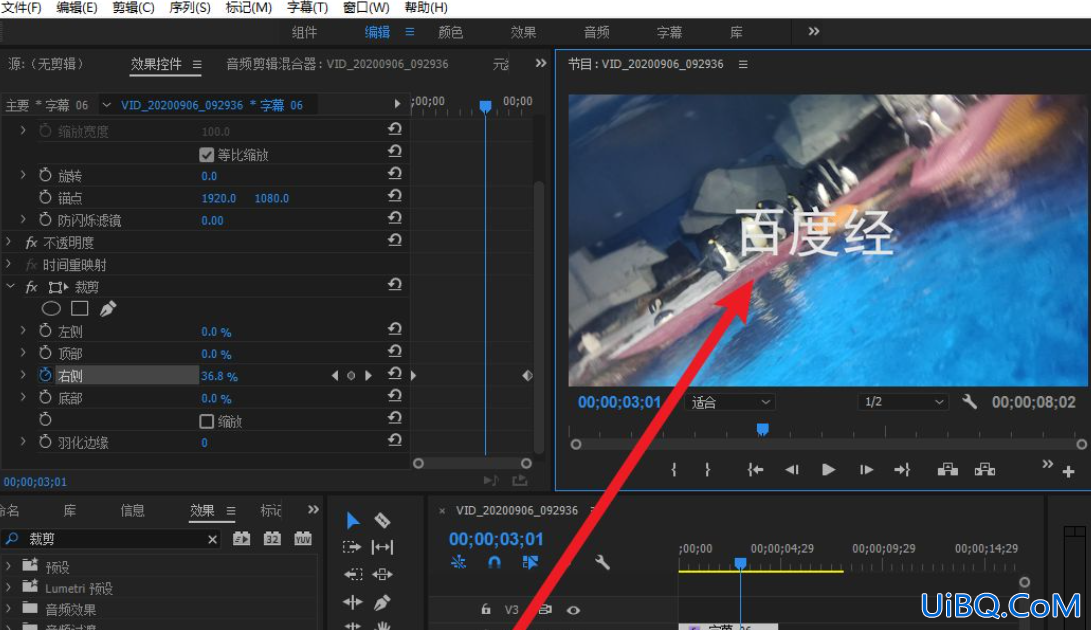Step forward one frame

pyautogui.click(x=866, y=470)
